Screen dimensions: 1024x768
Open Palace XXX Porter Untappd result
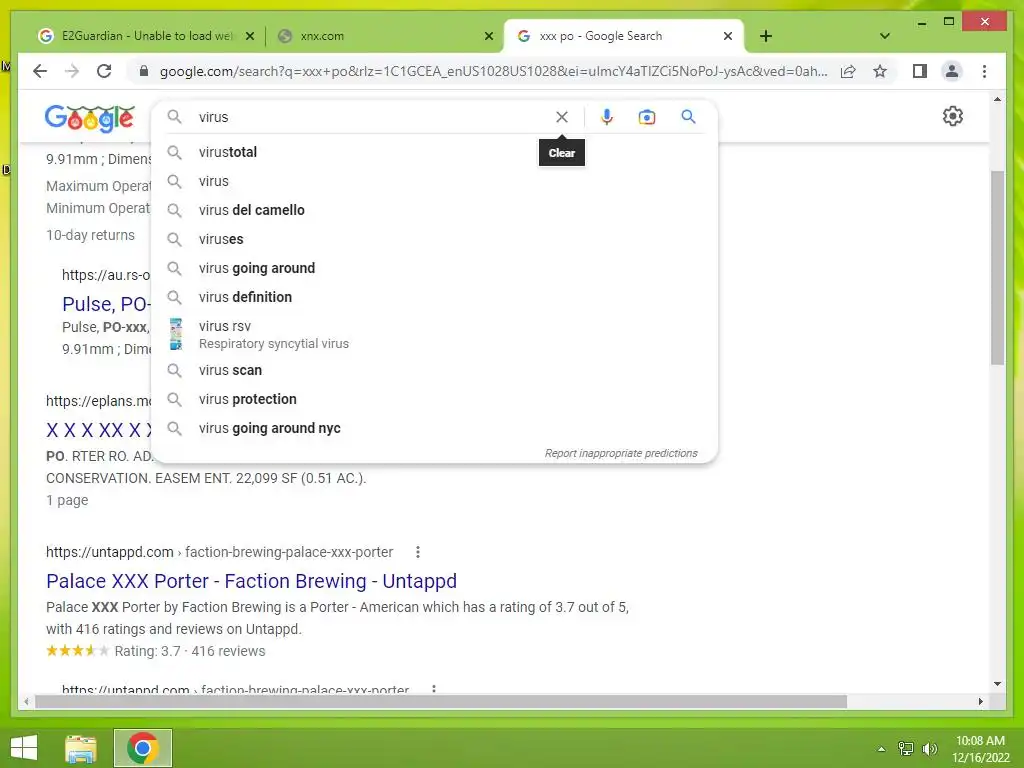251,581
